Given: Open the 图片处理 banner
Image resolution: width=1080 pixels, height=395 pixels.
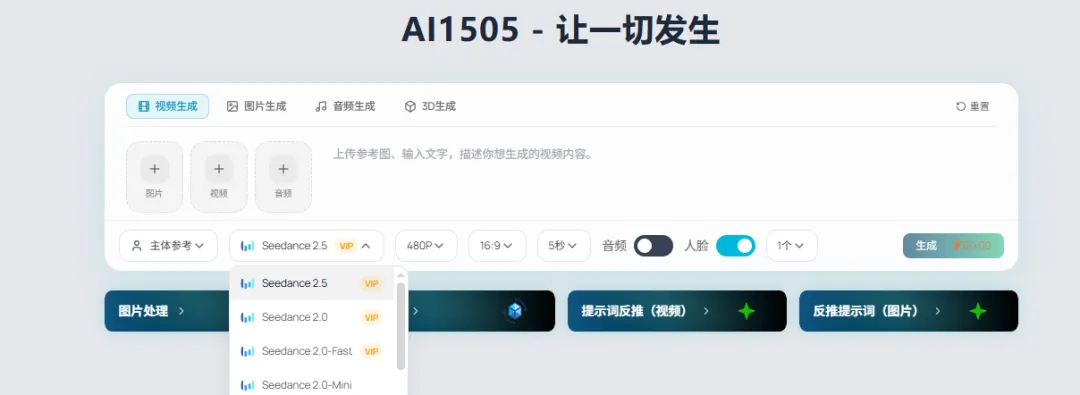Looking at the screenshot, I should point(166,311).
